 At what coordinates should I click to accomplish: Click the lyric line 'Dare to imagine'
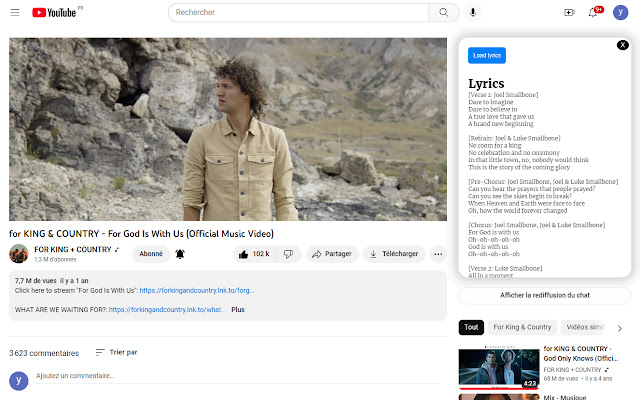click(491, 102)
